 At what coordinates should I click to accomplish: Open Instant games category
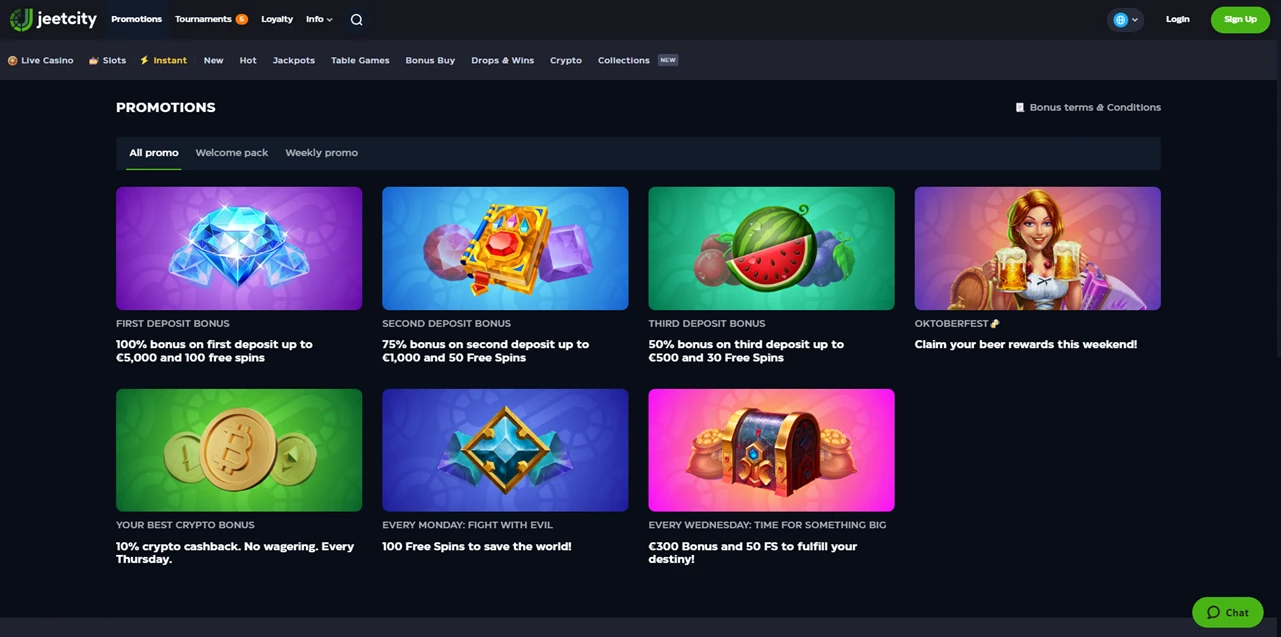(163, 60)
